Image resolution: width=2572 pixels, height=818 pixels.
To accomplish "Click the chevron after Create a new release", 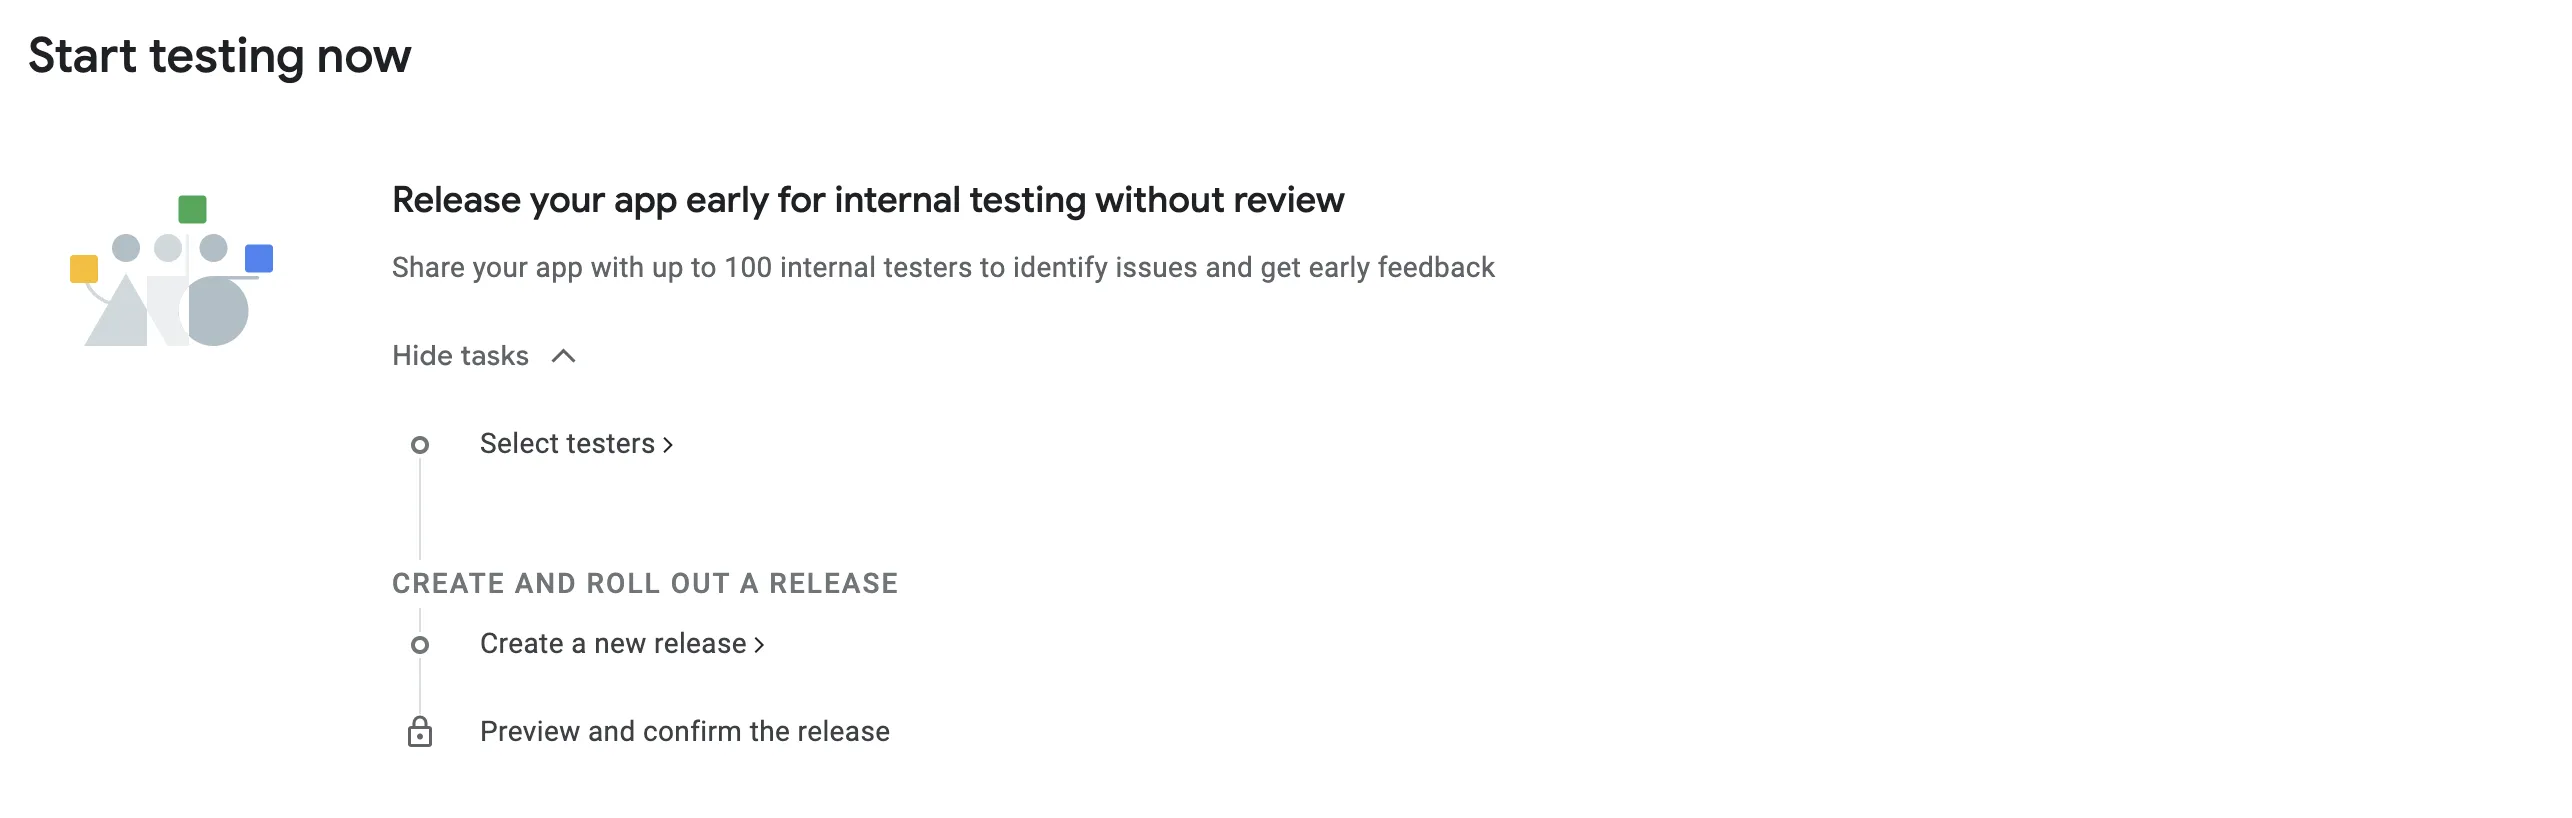I will tap(759, 645).
